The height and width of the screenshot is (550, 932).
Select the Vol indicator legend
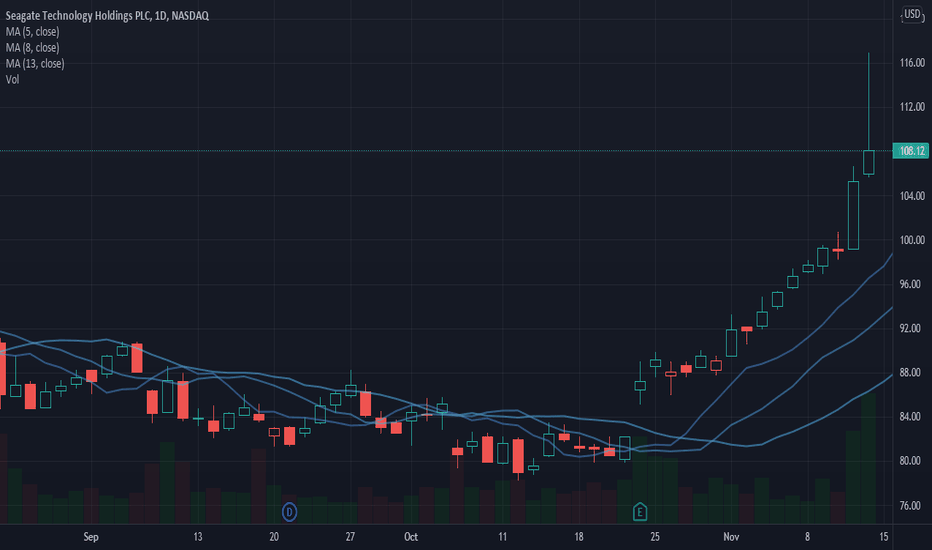tap(12, 79)
